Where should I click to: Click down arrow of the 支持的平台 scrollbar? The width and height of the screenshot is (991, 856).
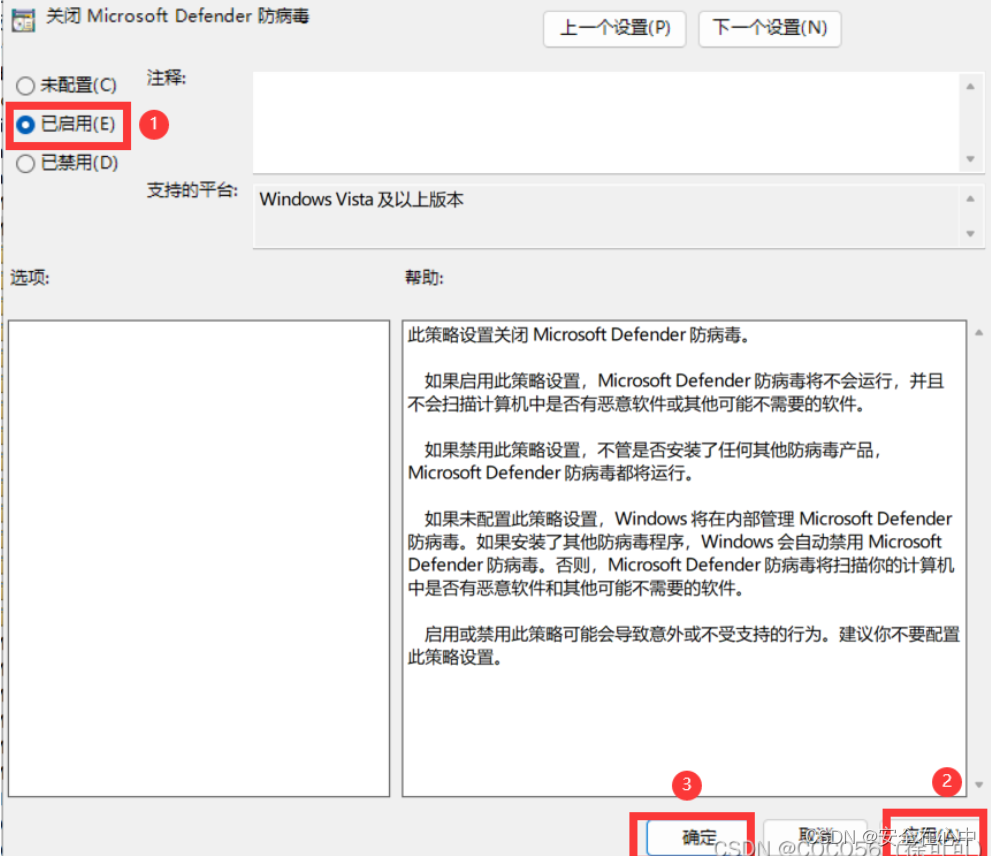pyautogui.click(x=970, y=234)
